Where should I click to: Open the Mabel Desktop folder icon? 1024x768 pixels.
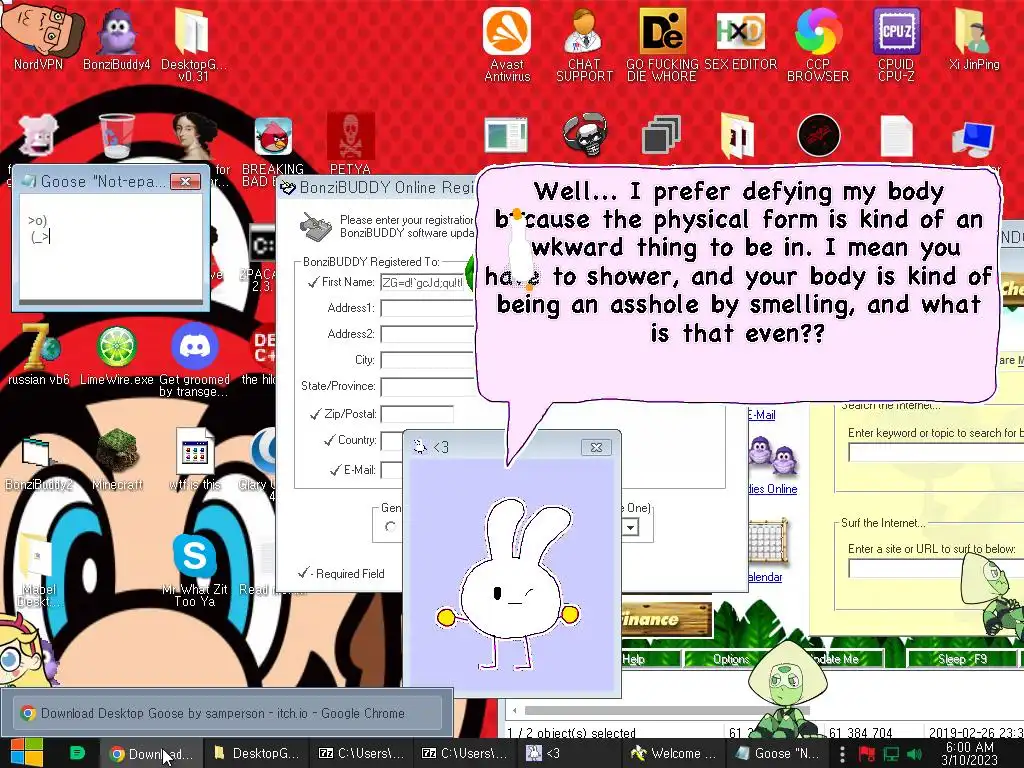pyautogui.click(x=38, y=569)
